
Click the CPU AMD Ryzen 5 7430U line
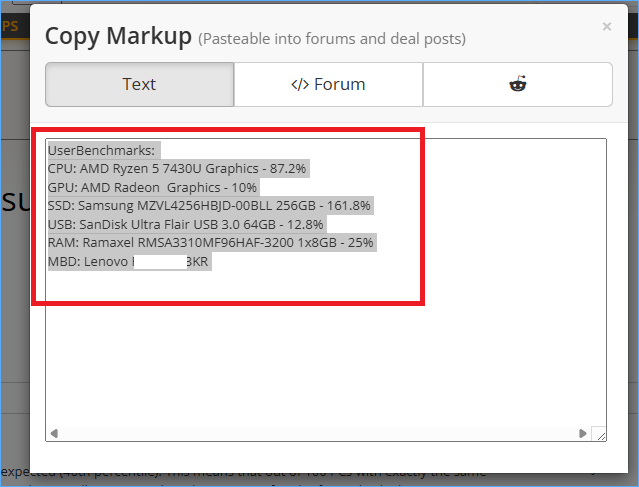(177, 168)
